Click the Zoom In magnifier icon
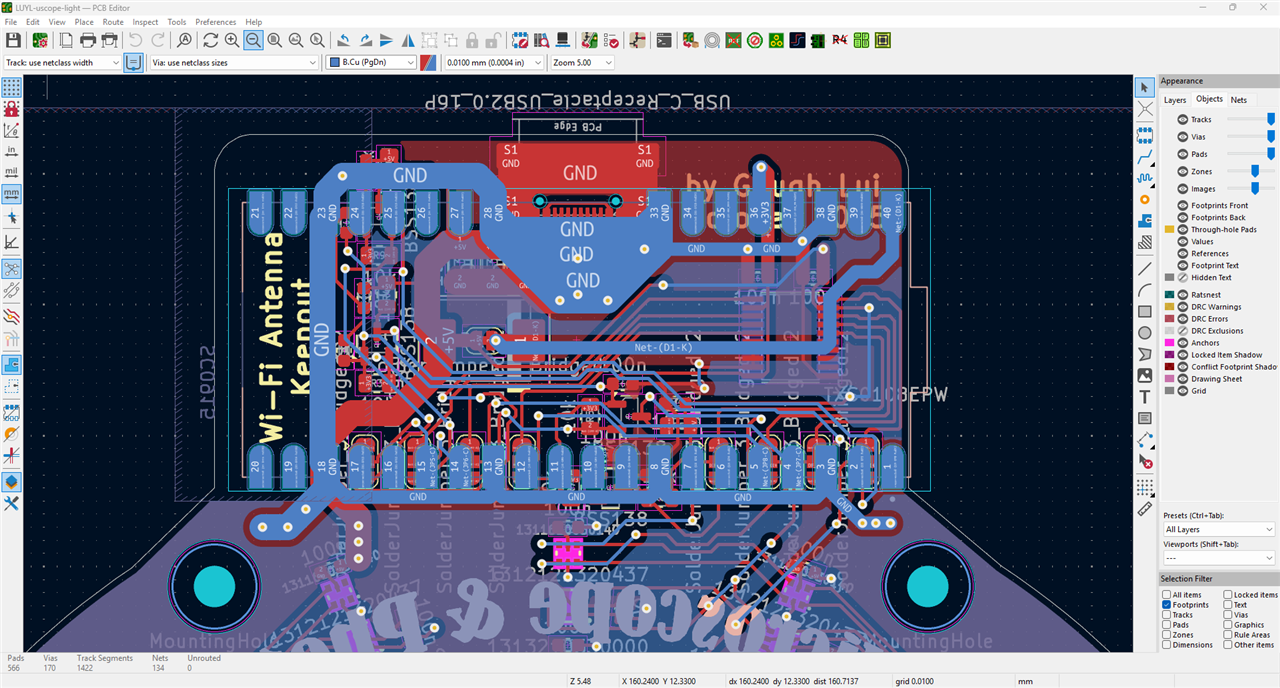The height and width of the screenshot is (688, 1280). point(232,40)
